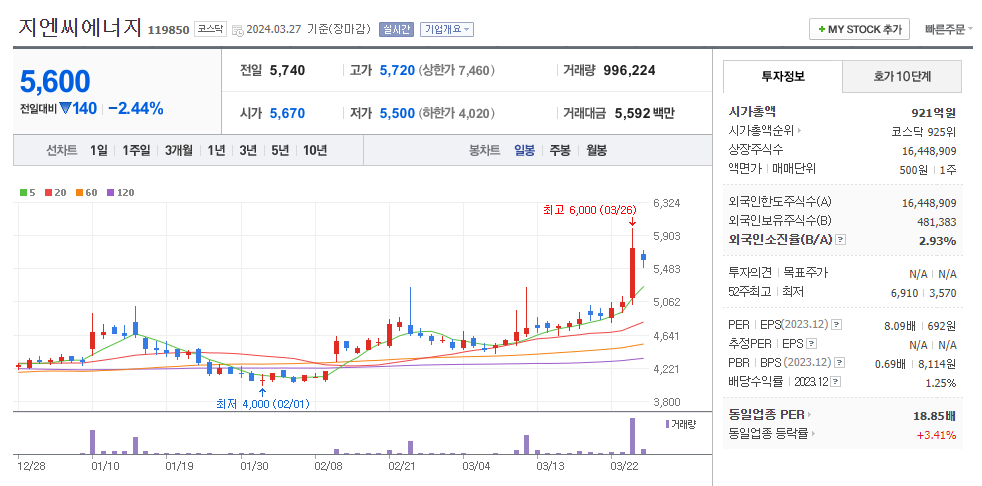Select the 10년 line chart period
The image size is (982, 486).
tap(315, 150)
